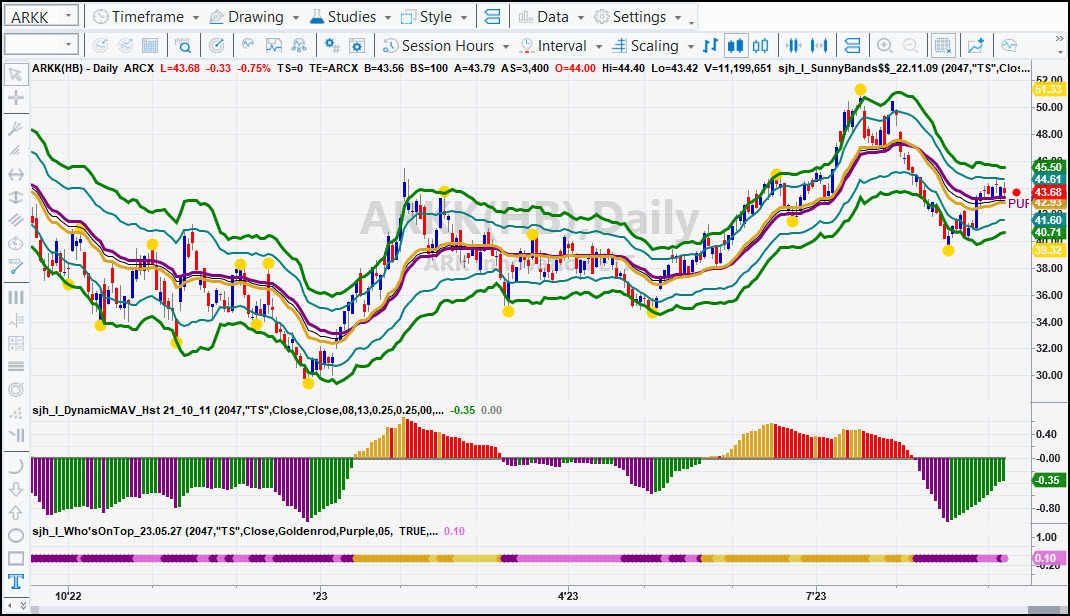
Task: Select the rectangle drawing tool
Action: (x=15, y=559)
